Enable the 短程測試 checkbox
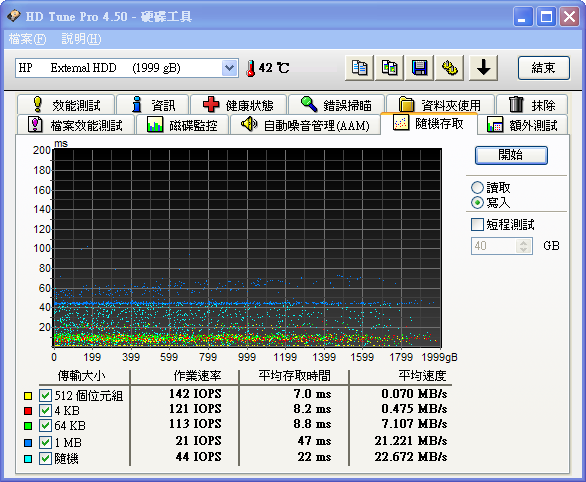 tap(477, 225)
